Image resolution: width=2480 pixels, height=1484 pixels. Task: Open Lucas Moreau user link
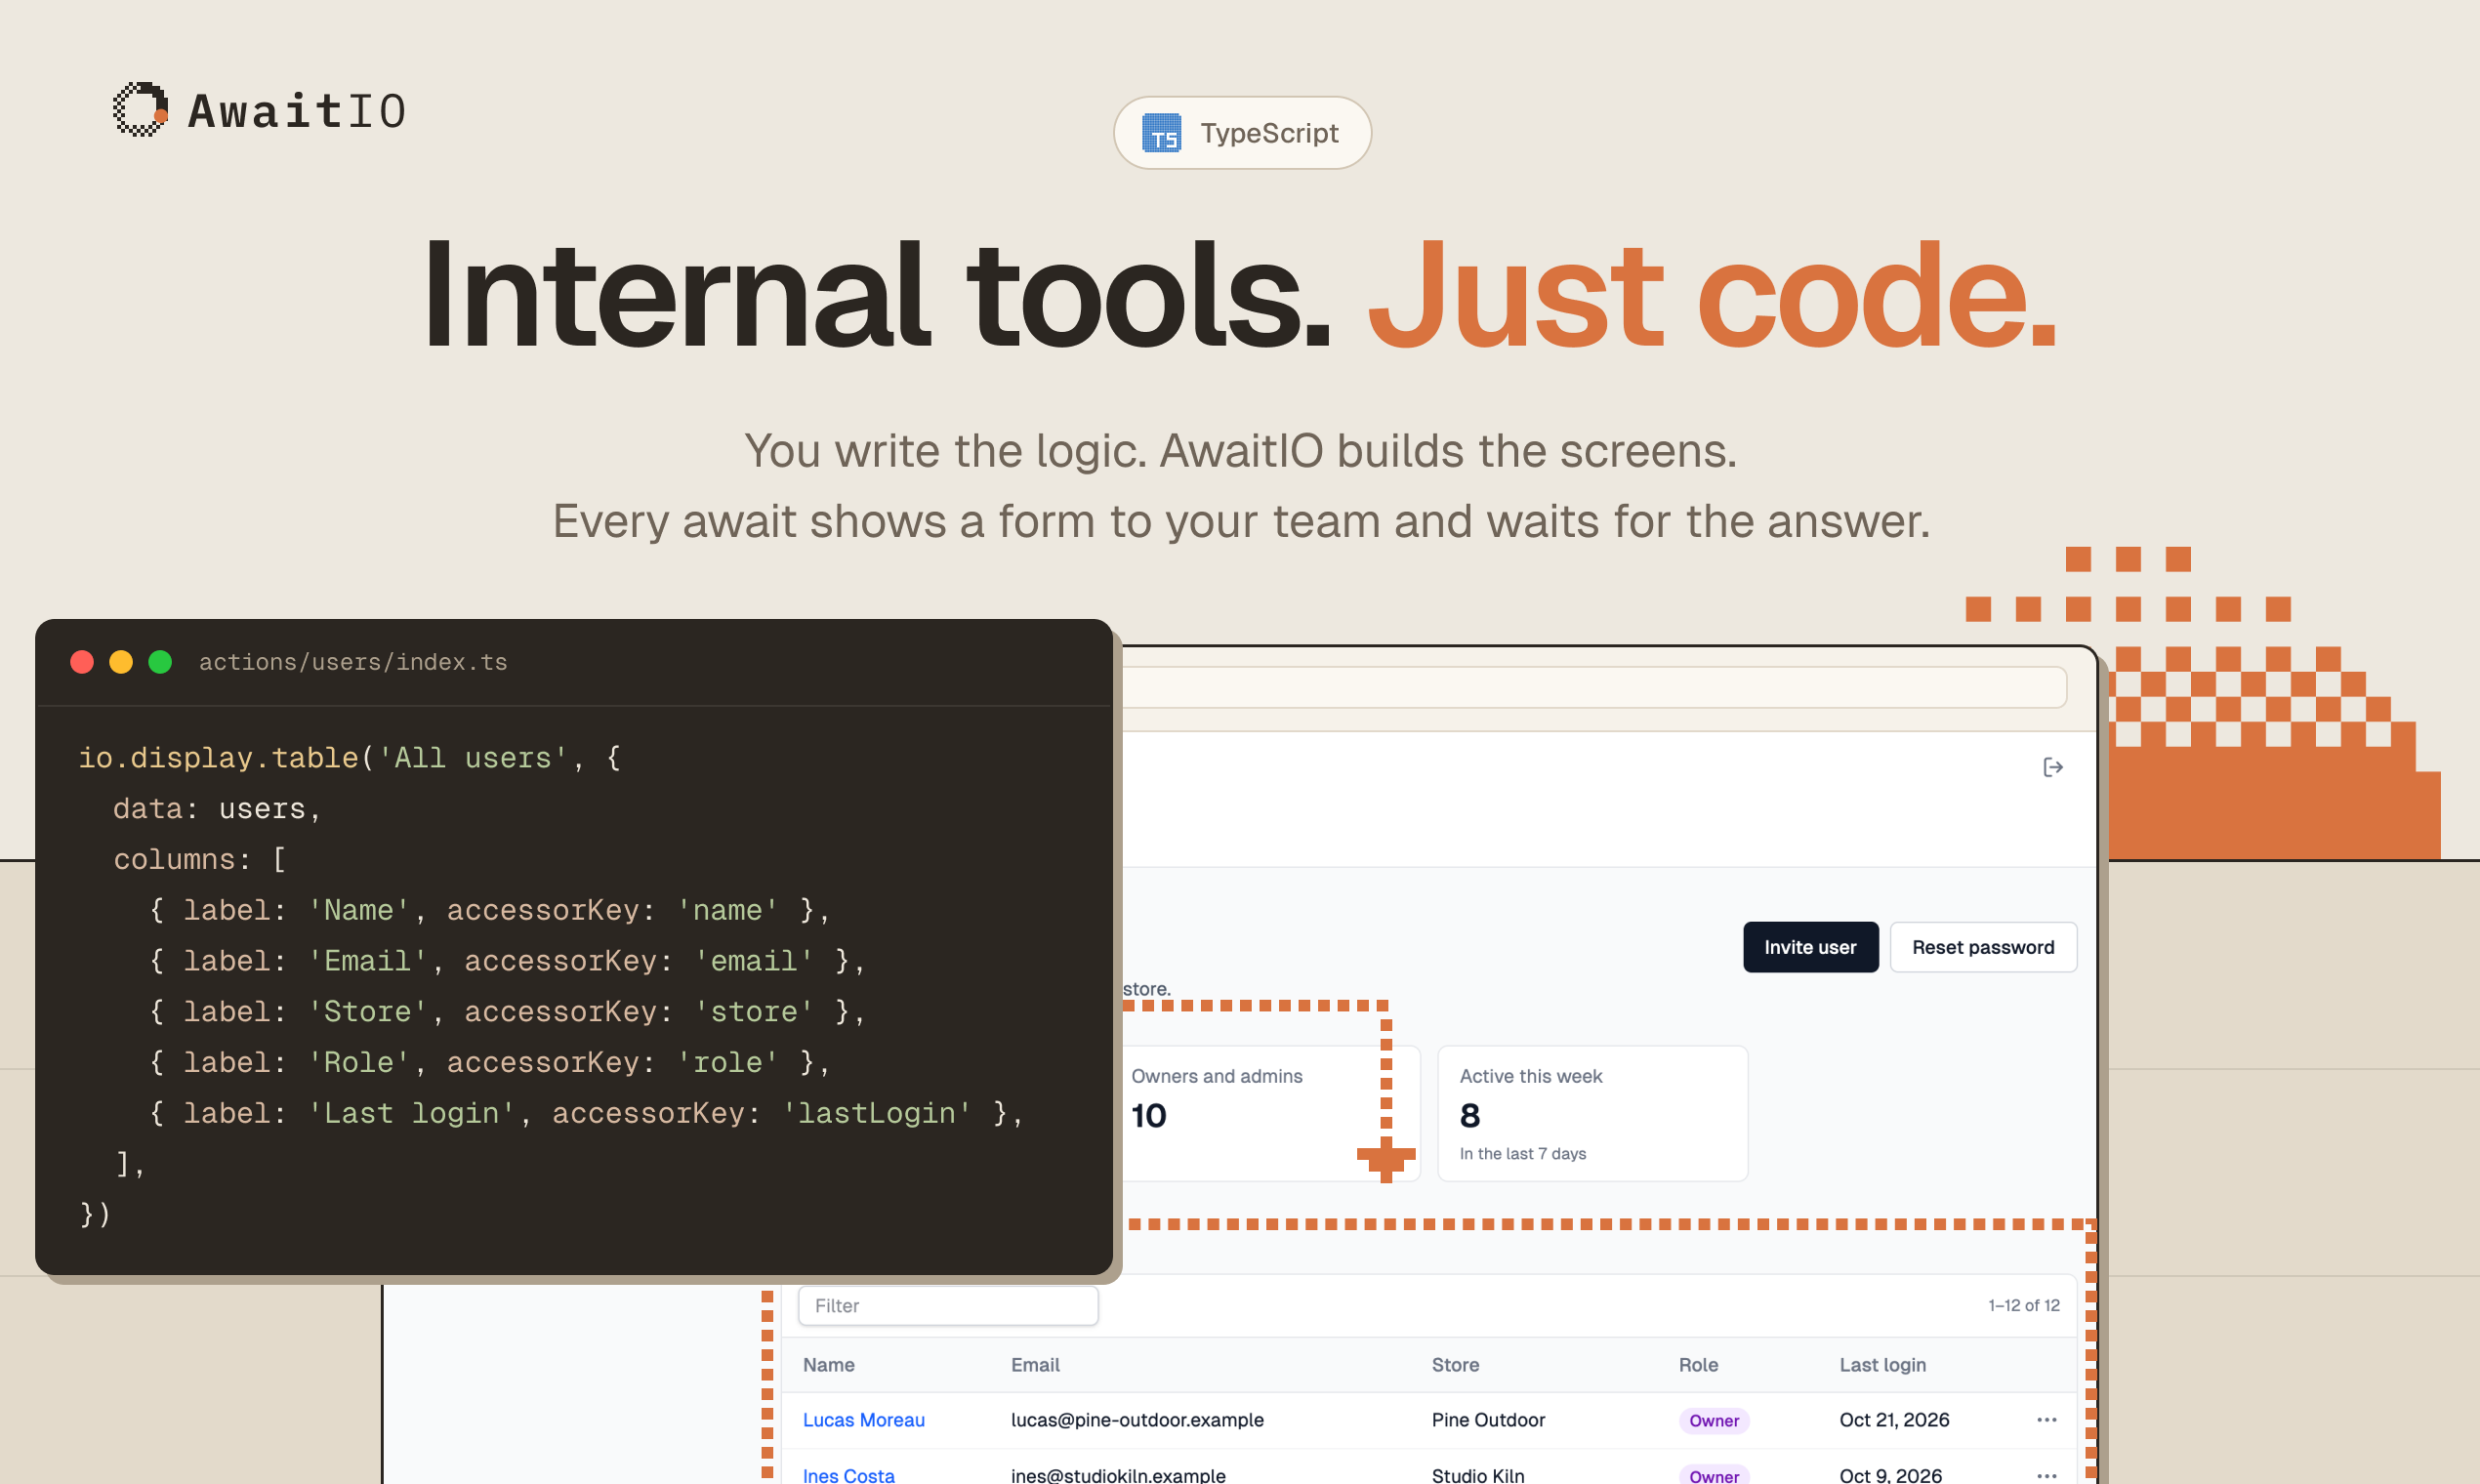click(863, 1420)
